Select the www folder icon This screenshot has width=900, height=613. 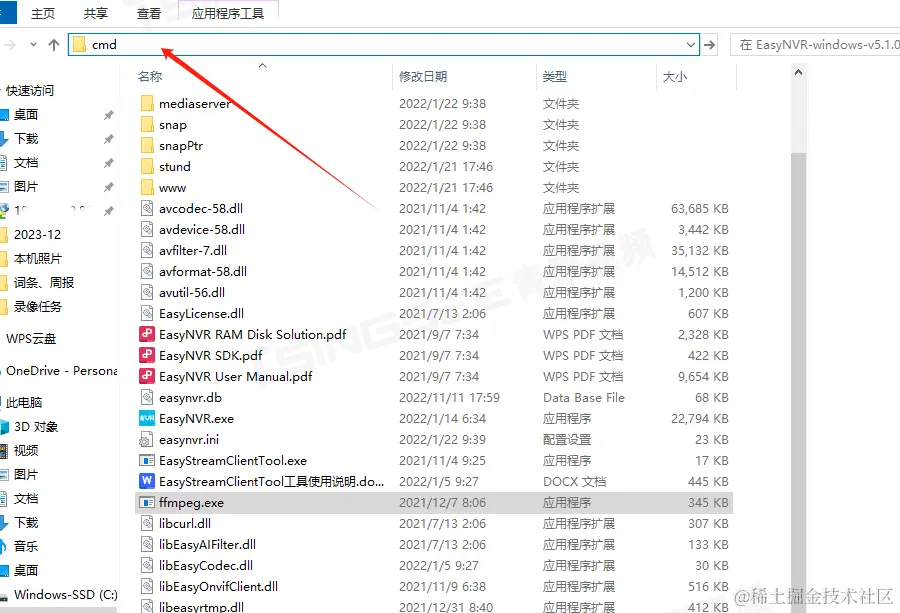click(147, 188)
